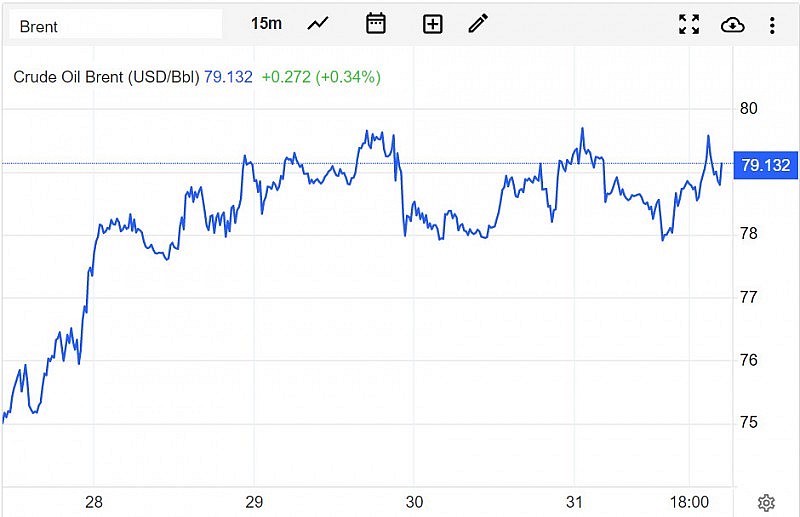800x517 pixels.
Task: Click the blue 79.132 quote in the legend
Action: tap(228, 77)
